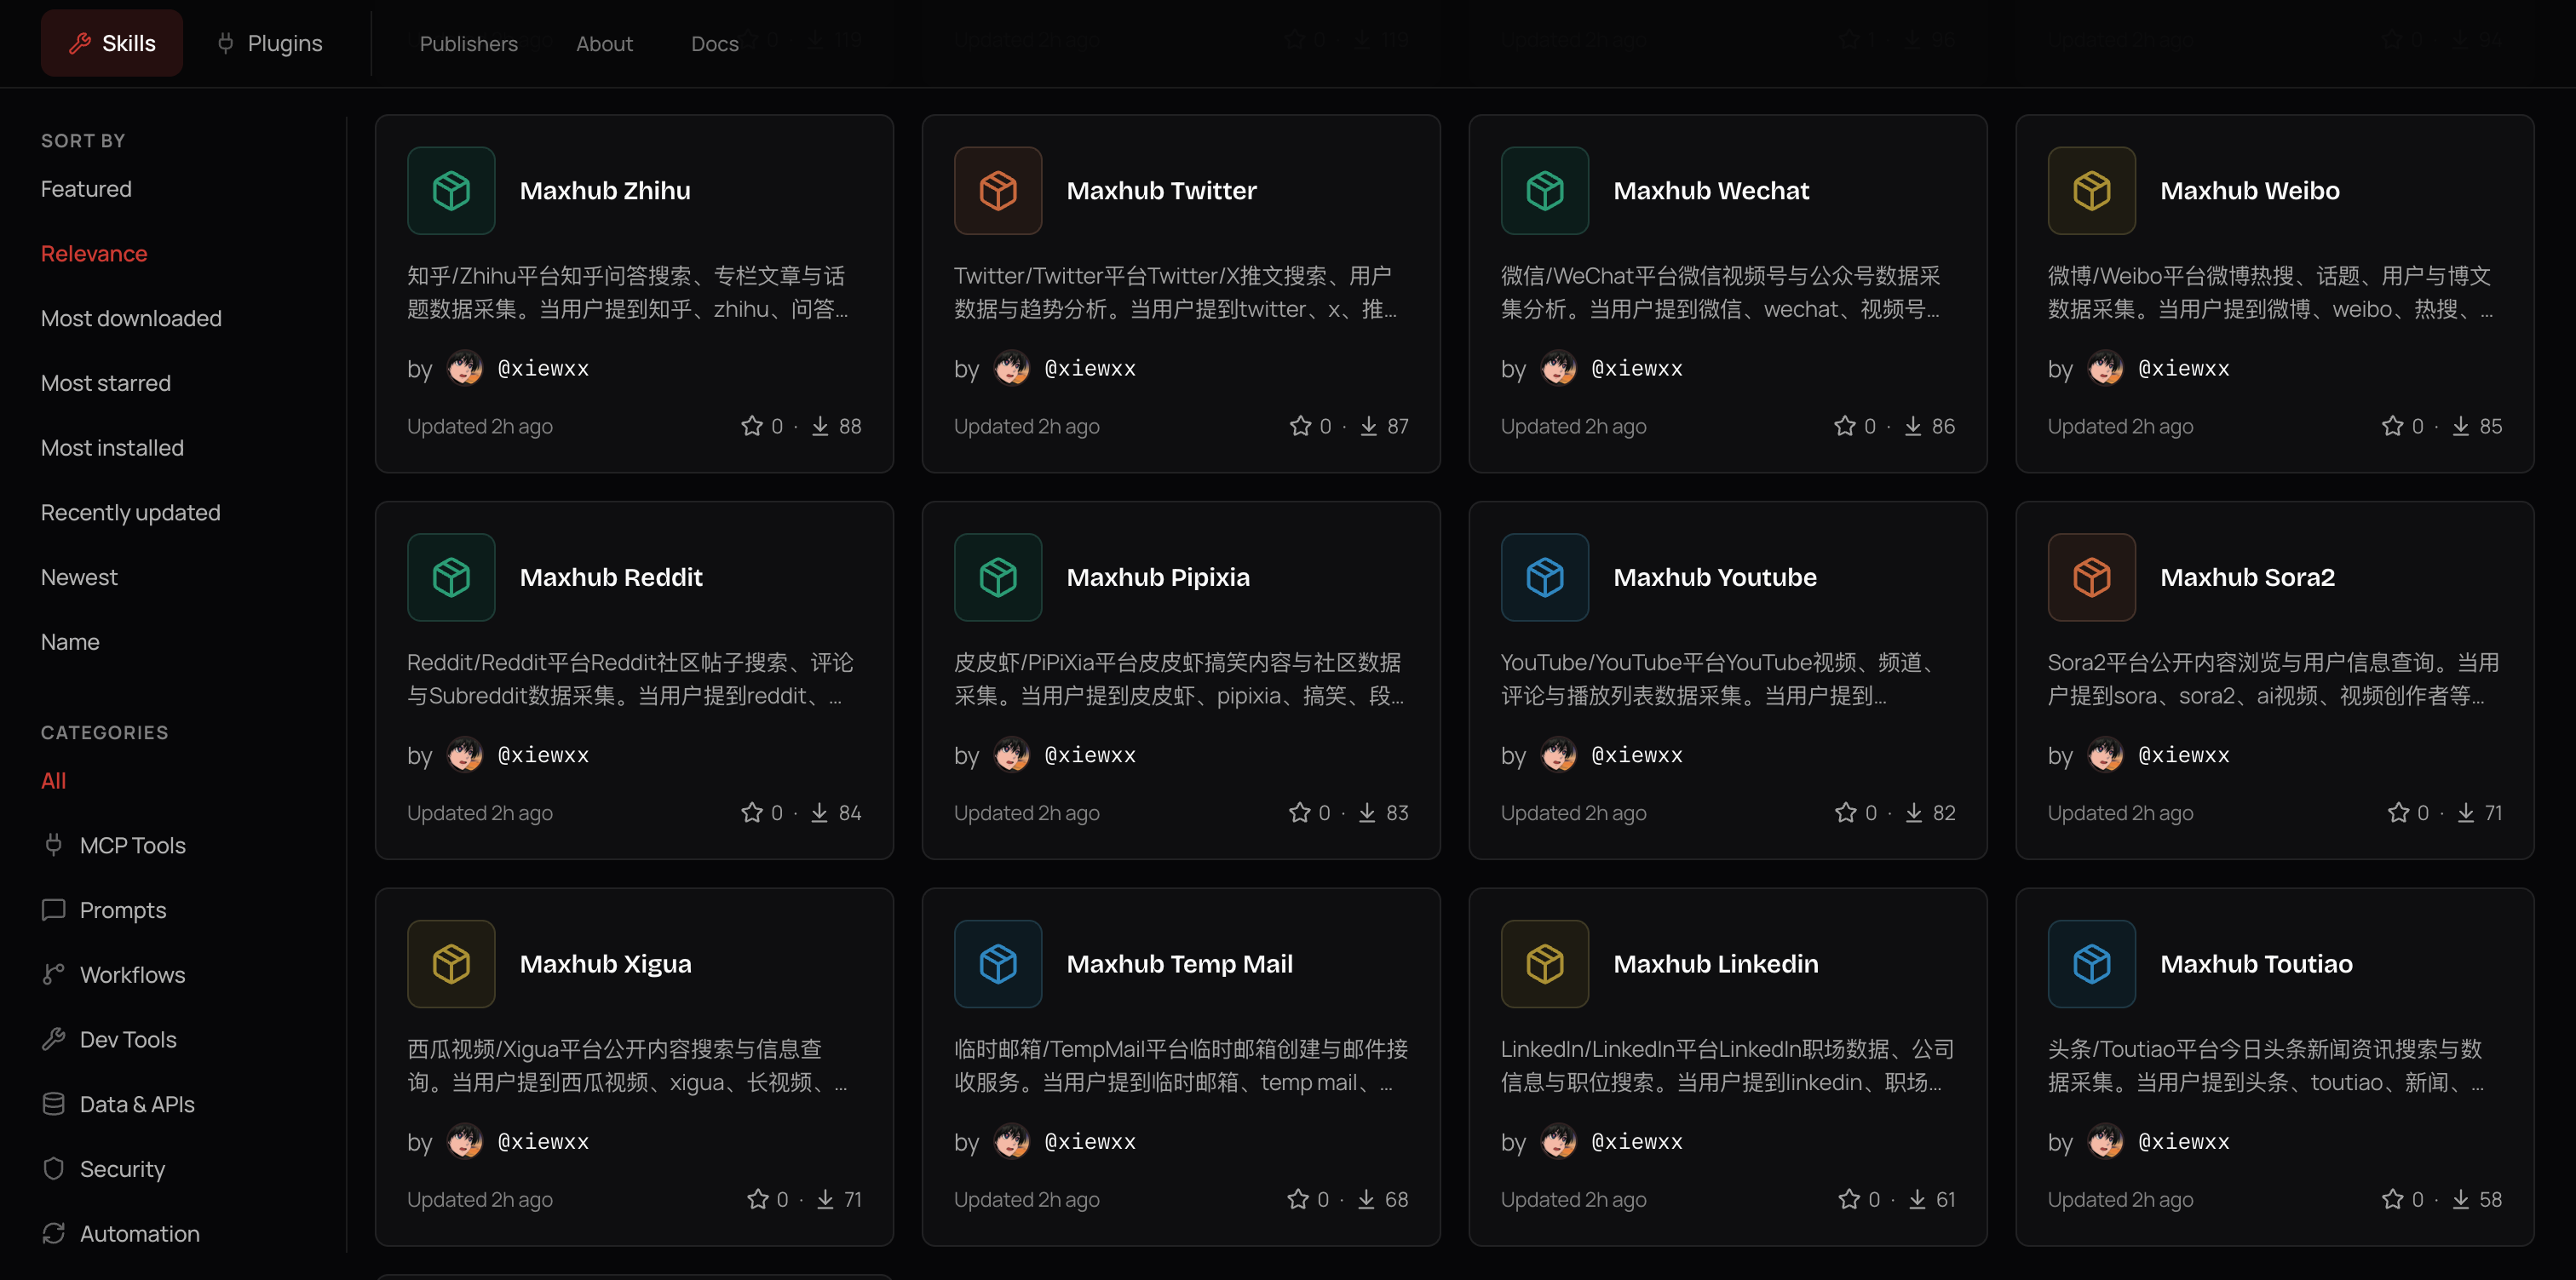Click the download icon on Maxhub Weibo

2461,426
